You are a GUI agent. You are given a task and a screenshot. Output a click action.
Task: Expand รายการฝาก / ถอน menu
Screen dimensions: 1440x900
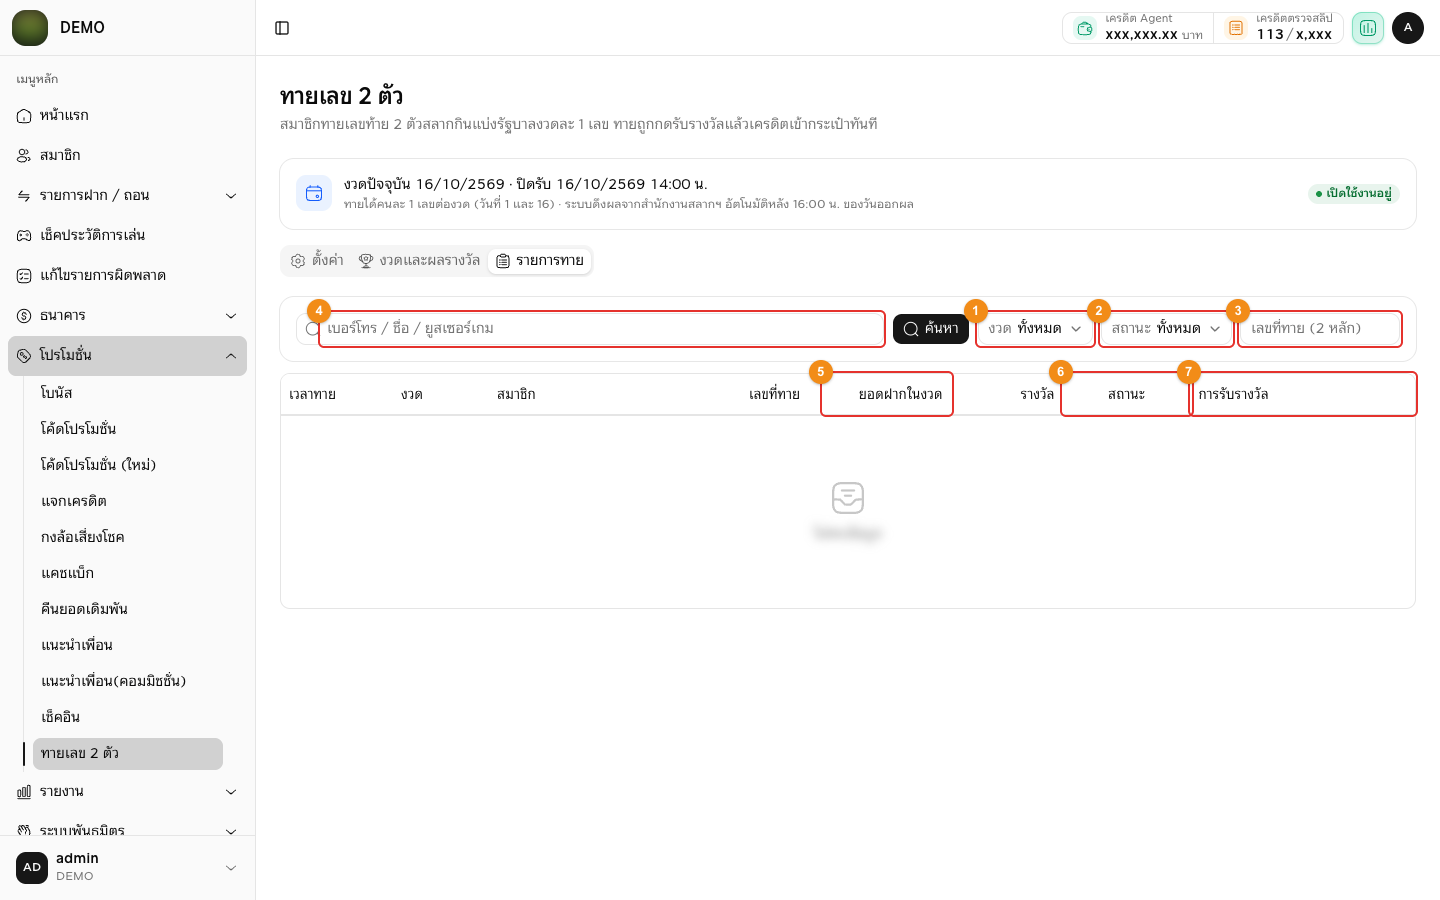128,196
